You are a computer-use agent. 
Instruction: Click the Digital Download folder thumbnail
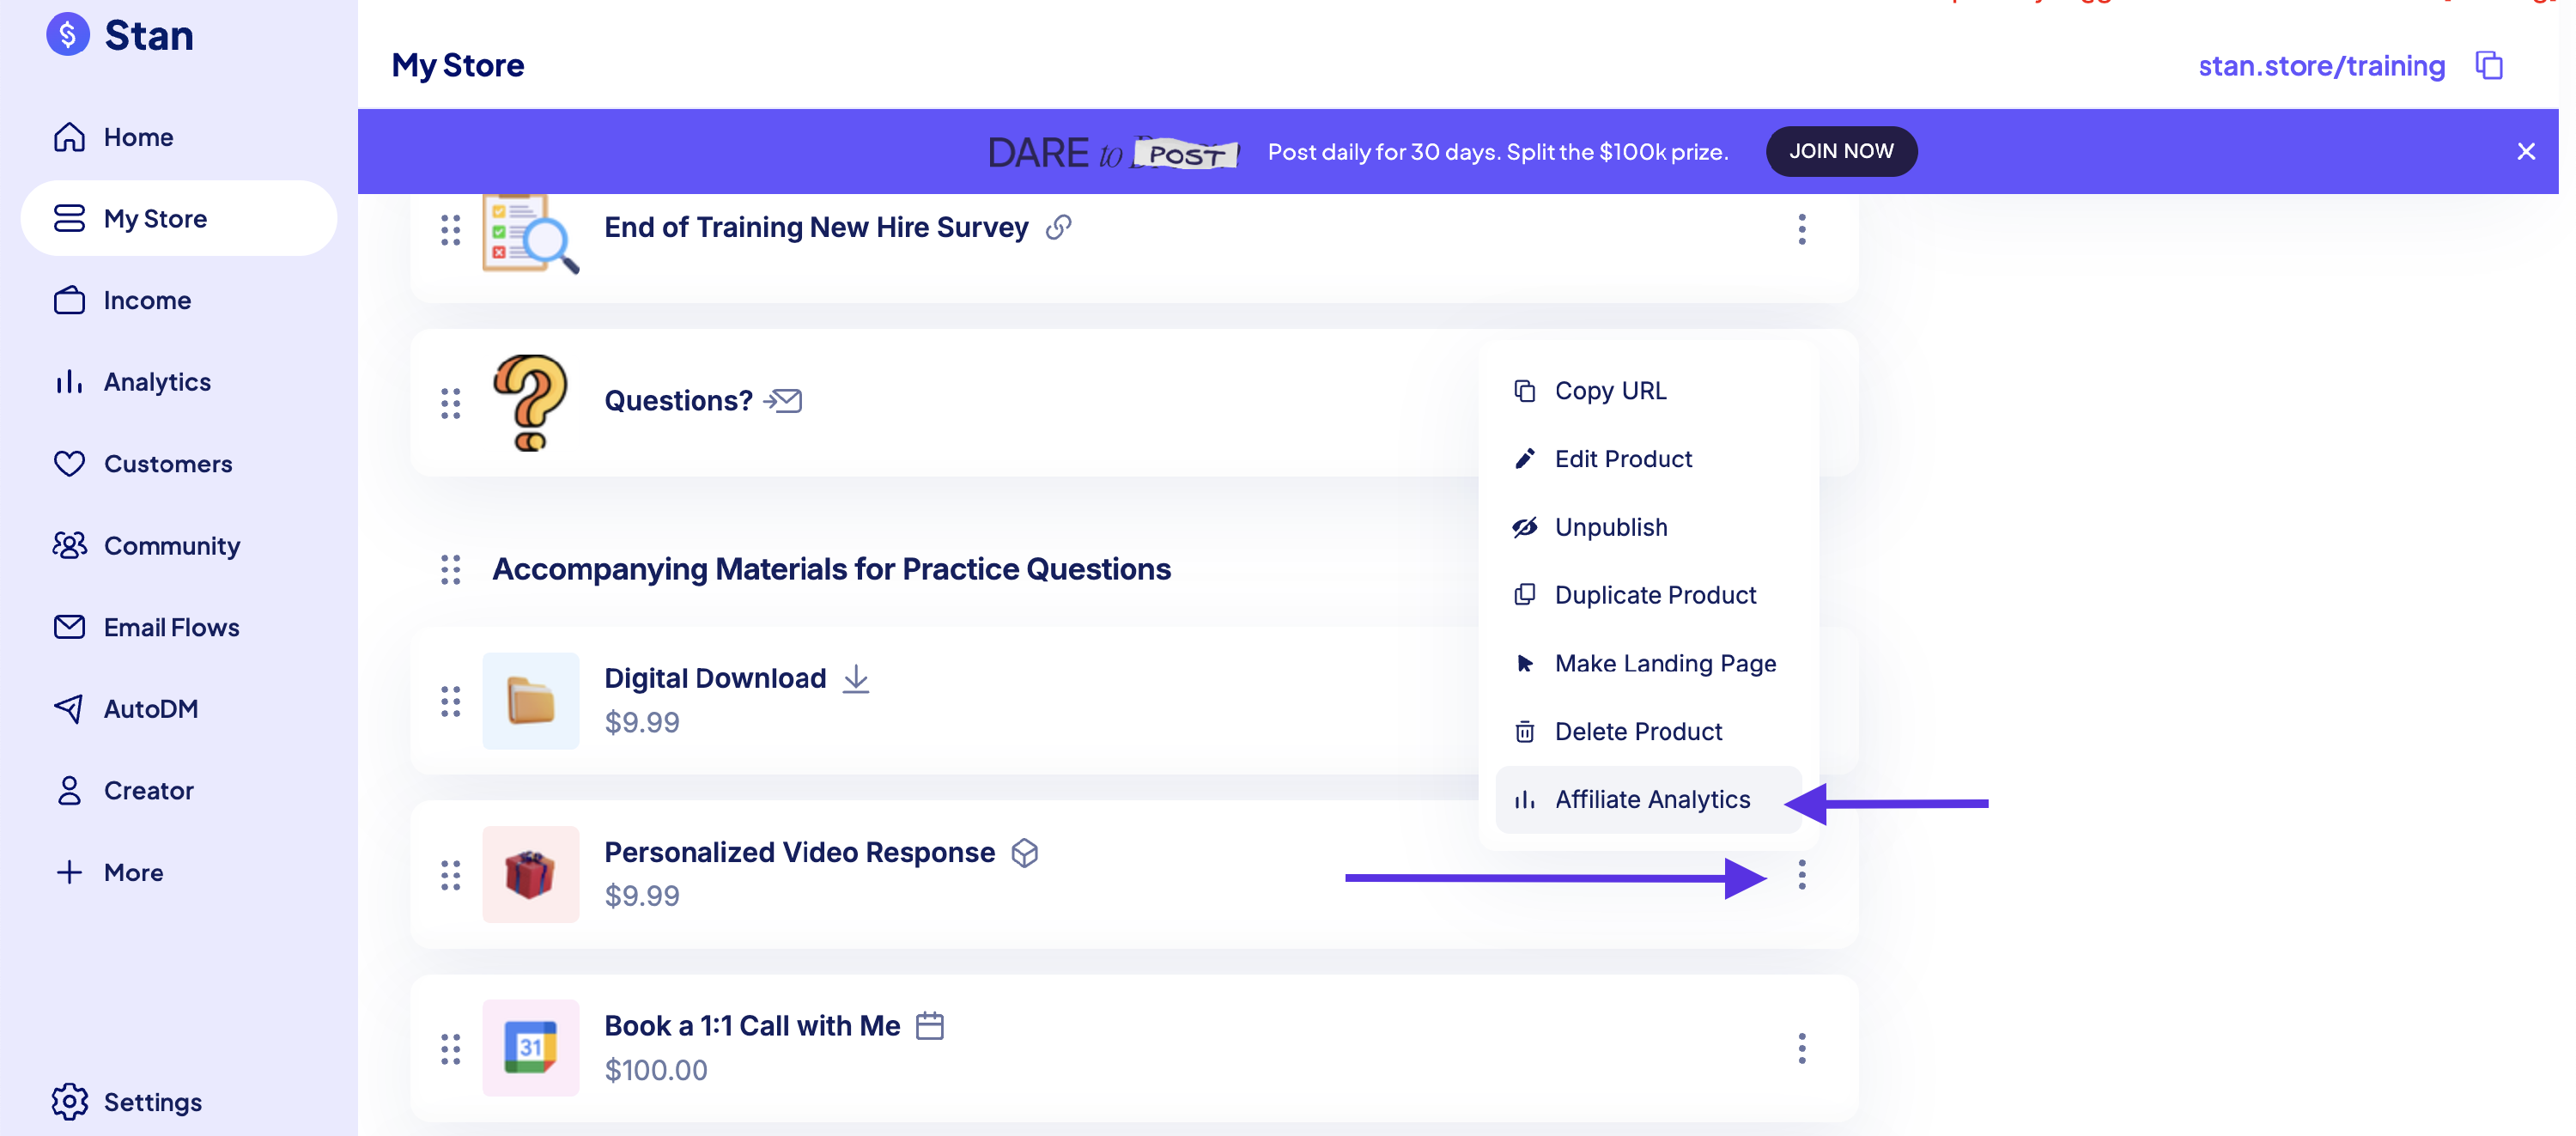coord(530,701)
